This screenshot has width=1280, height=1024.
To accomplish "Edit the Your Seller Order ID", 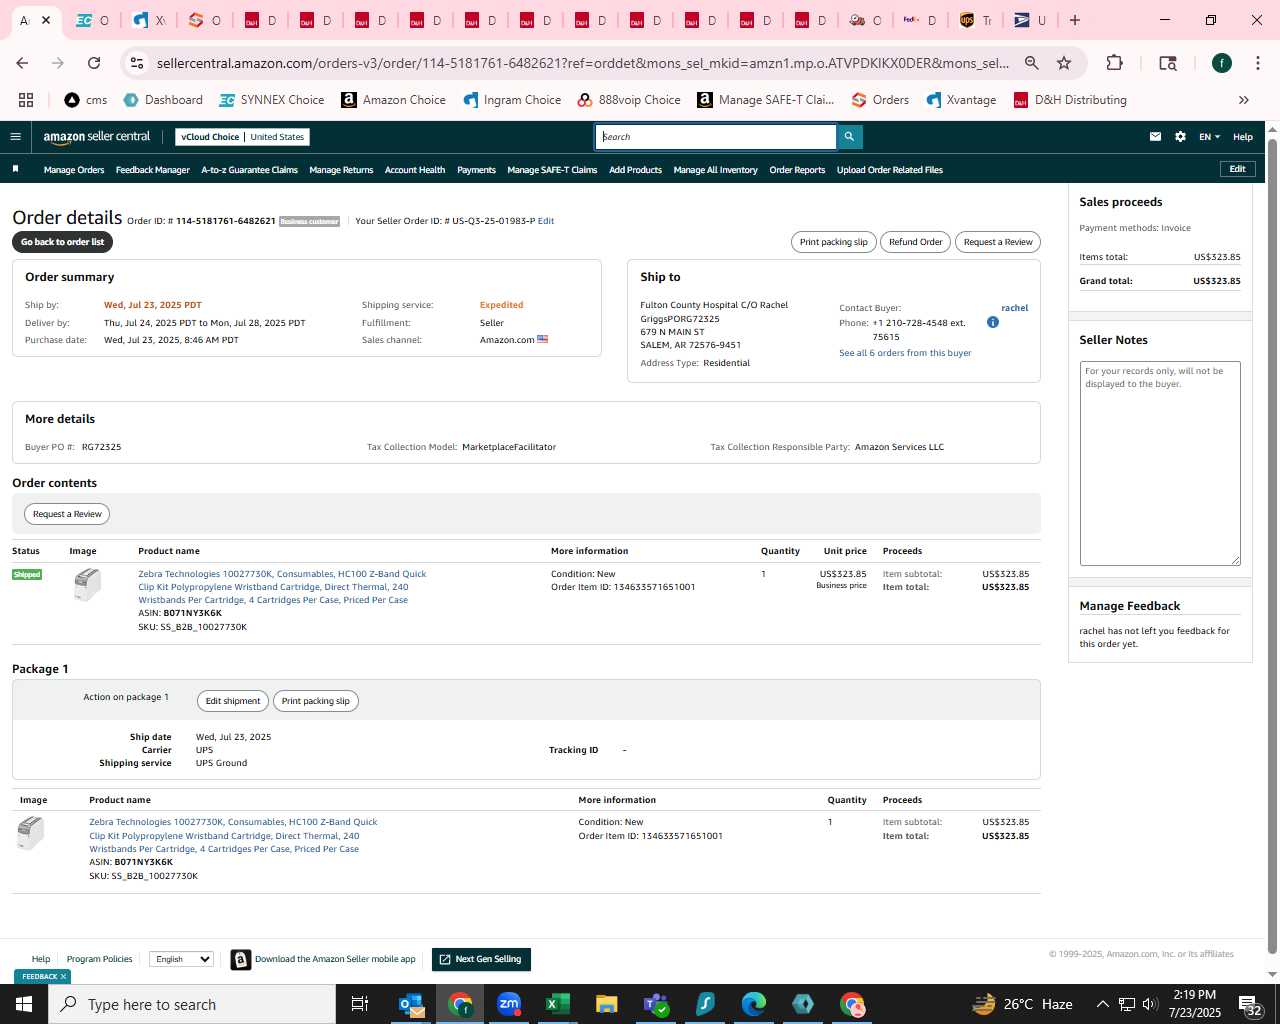I will coord(546,221).
